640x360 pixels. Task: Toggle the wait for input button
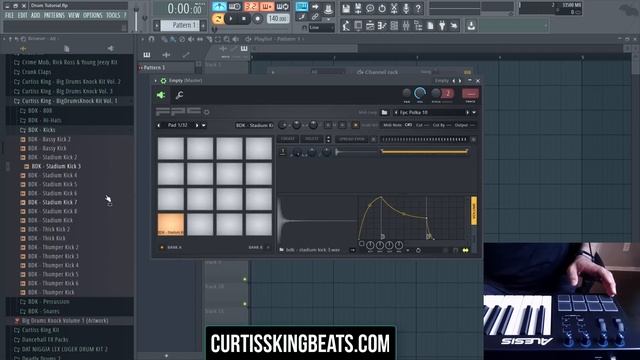click(235, 7)
